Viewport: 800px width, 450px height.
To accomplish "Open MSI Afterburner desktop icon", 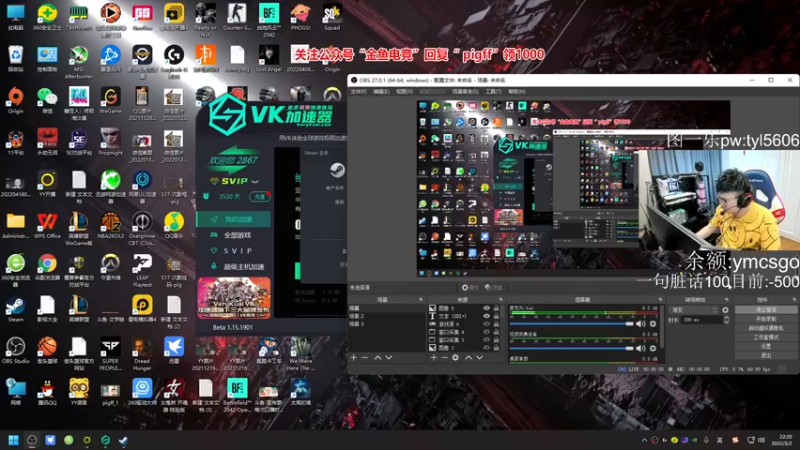I will point(79,62).
